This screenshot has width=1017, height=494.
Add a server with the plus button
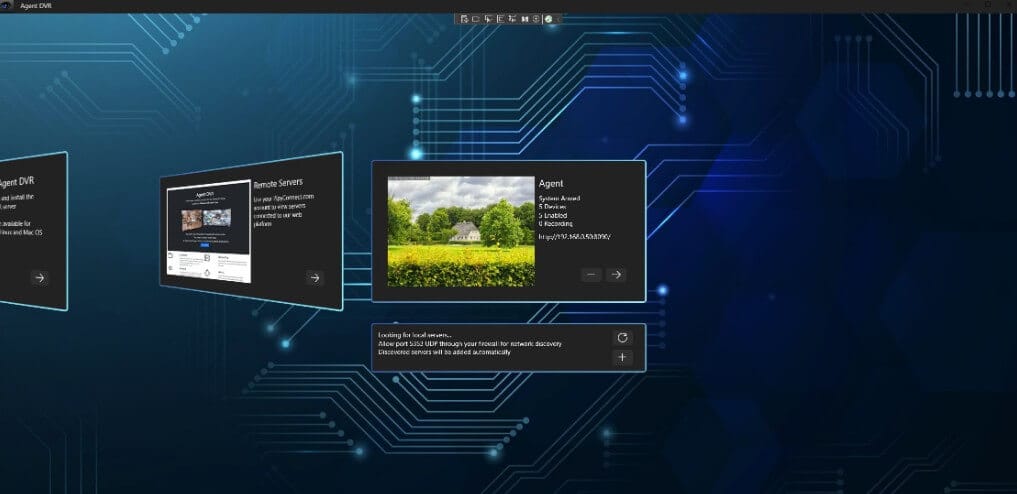tap(622, 358)
